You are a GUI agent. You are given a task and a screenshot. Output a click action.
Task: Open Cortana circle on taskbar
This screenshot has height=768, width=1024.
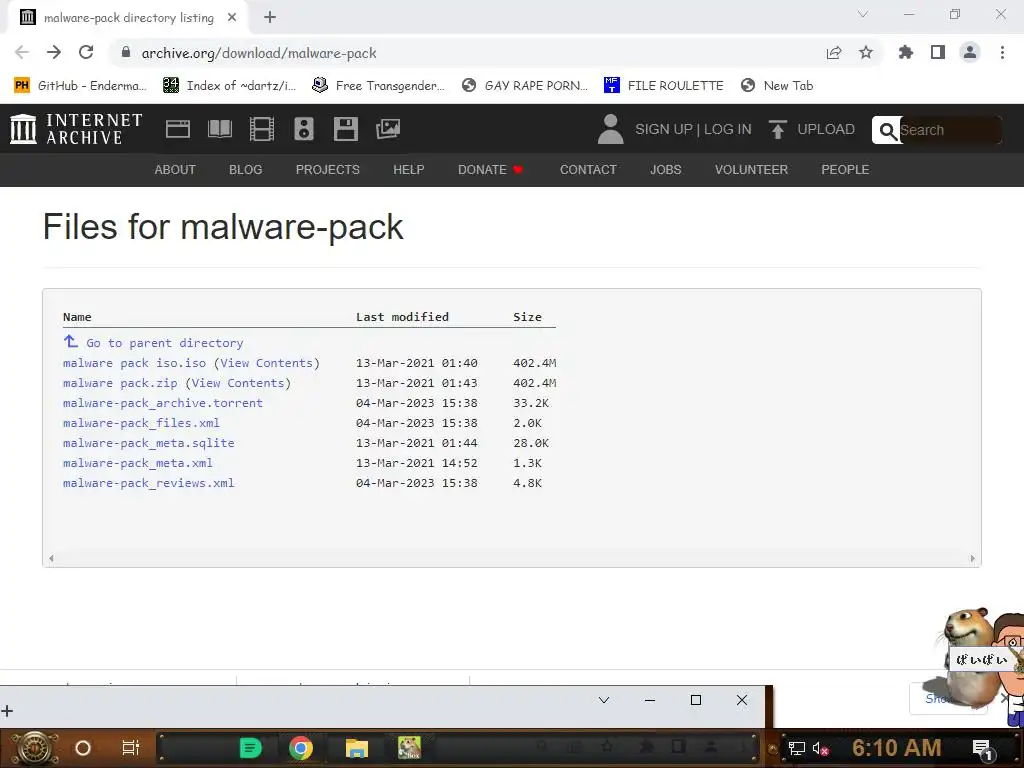83,748
